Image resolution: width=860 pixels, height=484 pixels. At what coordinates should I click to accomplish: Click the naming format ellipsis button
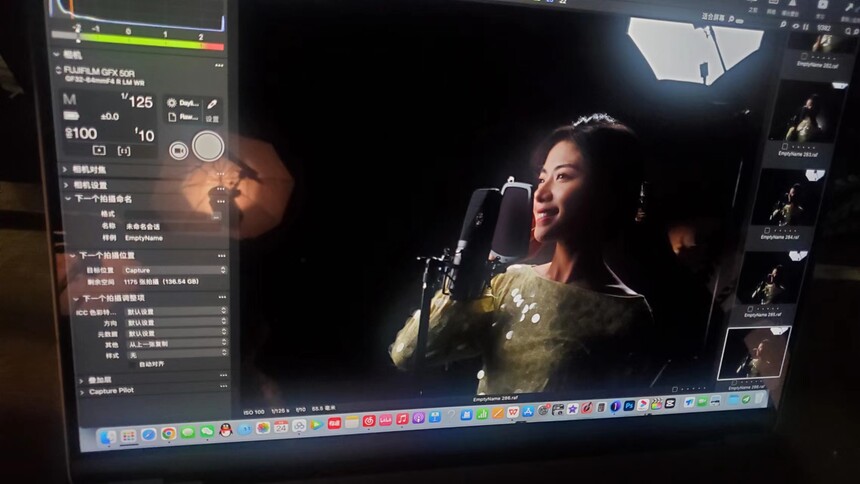(x=216, y=216)
